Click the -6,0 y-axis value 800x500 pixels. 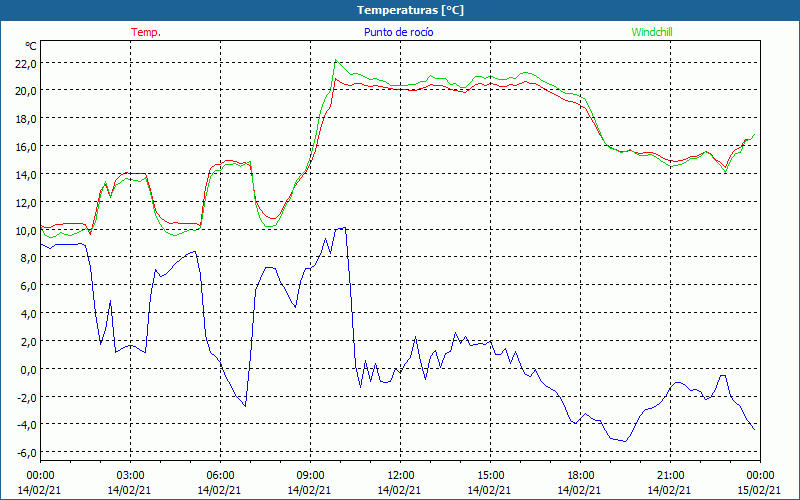[27, 453]
